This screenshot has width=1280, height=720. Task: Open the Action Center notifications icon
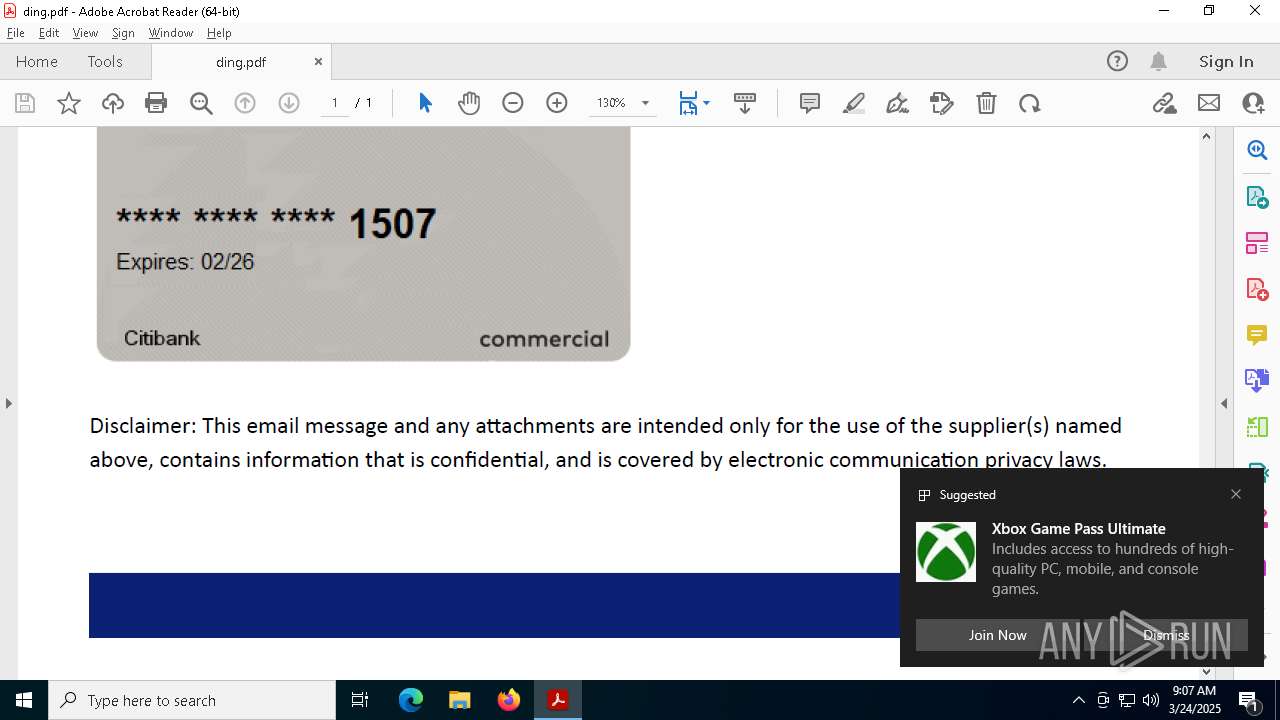[x=1250, y=700]
